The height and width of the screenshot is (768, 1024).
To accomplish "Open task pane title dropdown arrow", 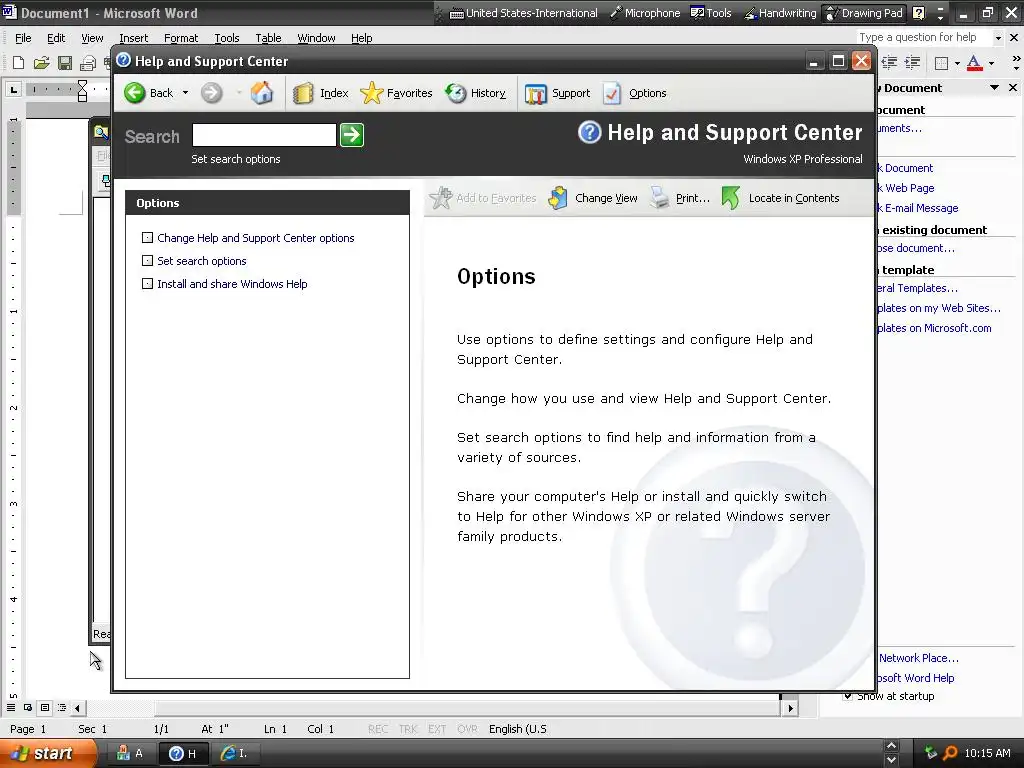I will coord(994,88).
